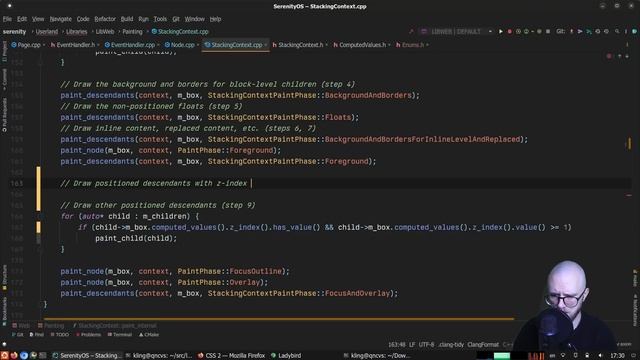
Task: Open the Tools menu
Action: coord(160,19)
